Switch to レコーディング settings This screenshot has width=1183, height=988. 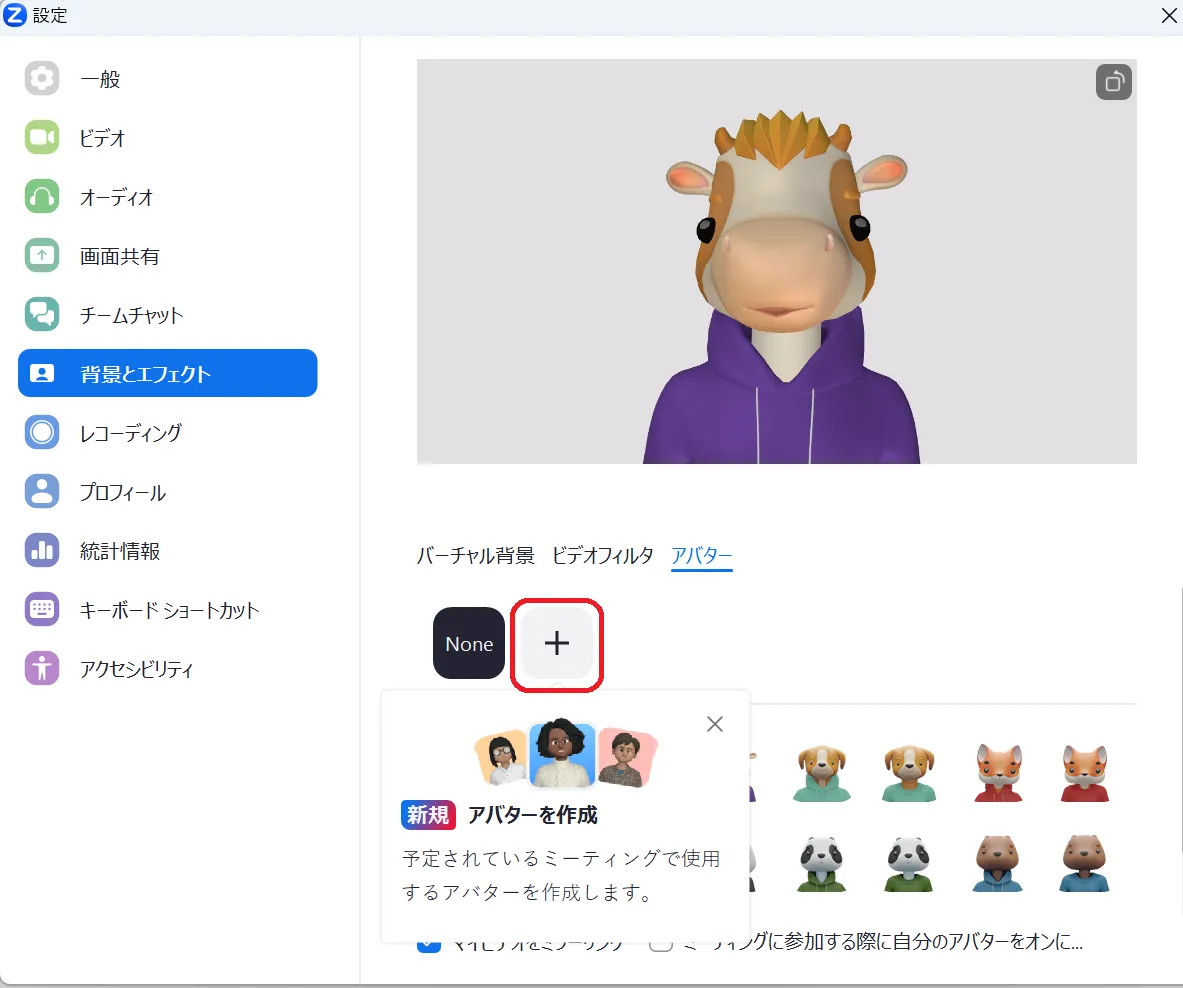point(130,433)
